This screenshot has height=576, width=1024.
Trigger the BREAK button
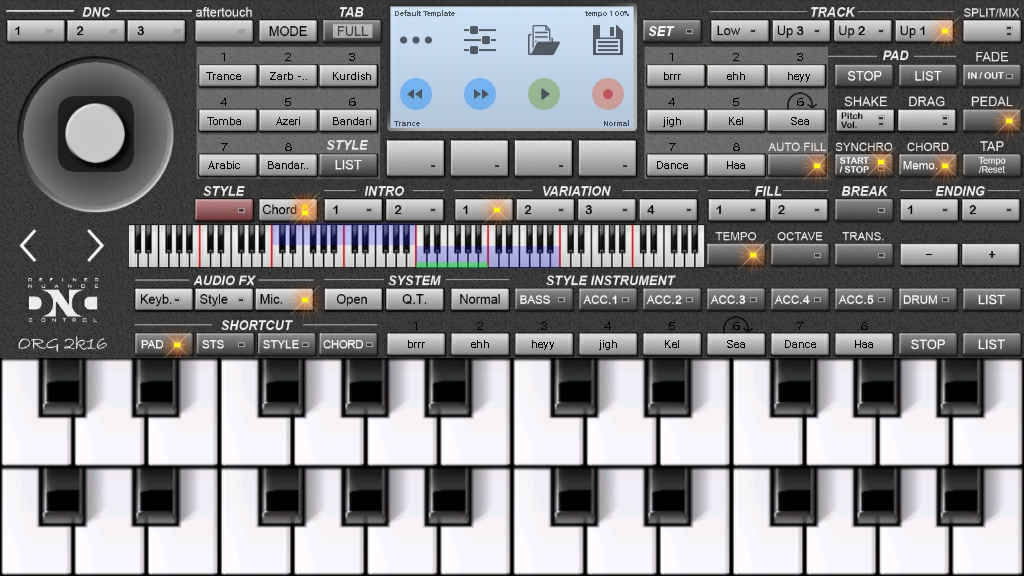click(864, 210)
